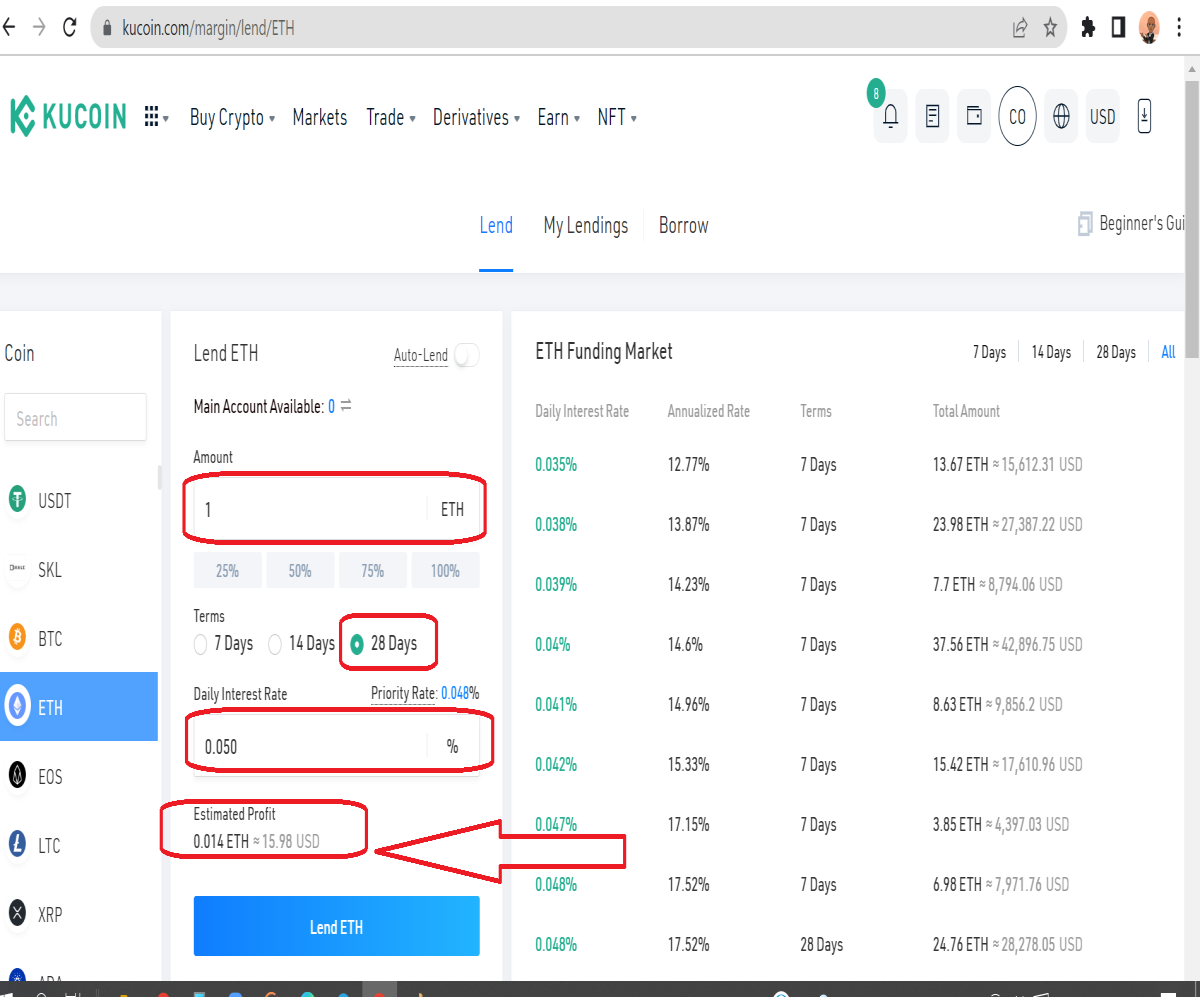Switch to the Borrow tab

(x=684, y=225)
